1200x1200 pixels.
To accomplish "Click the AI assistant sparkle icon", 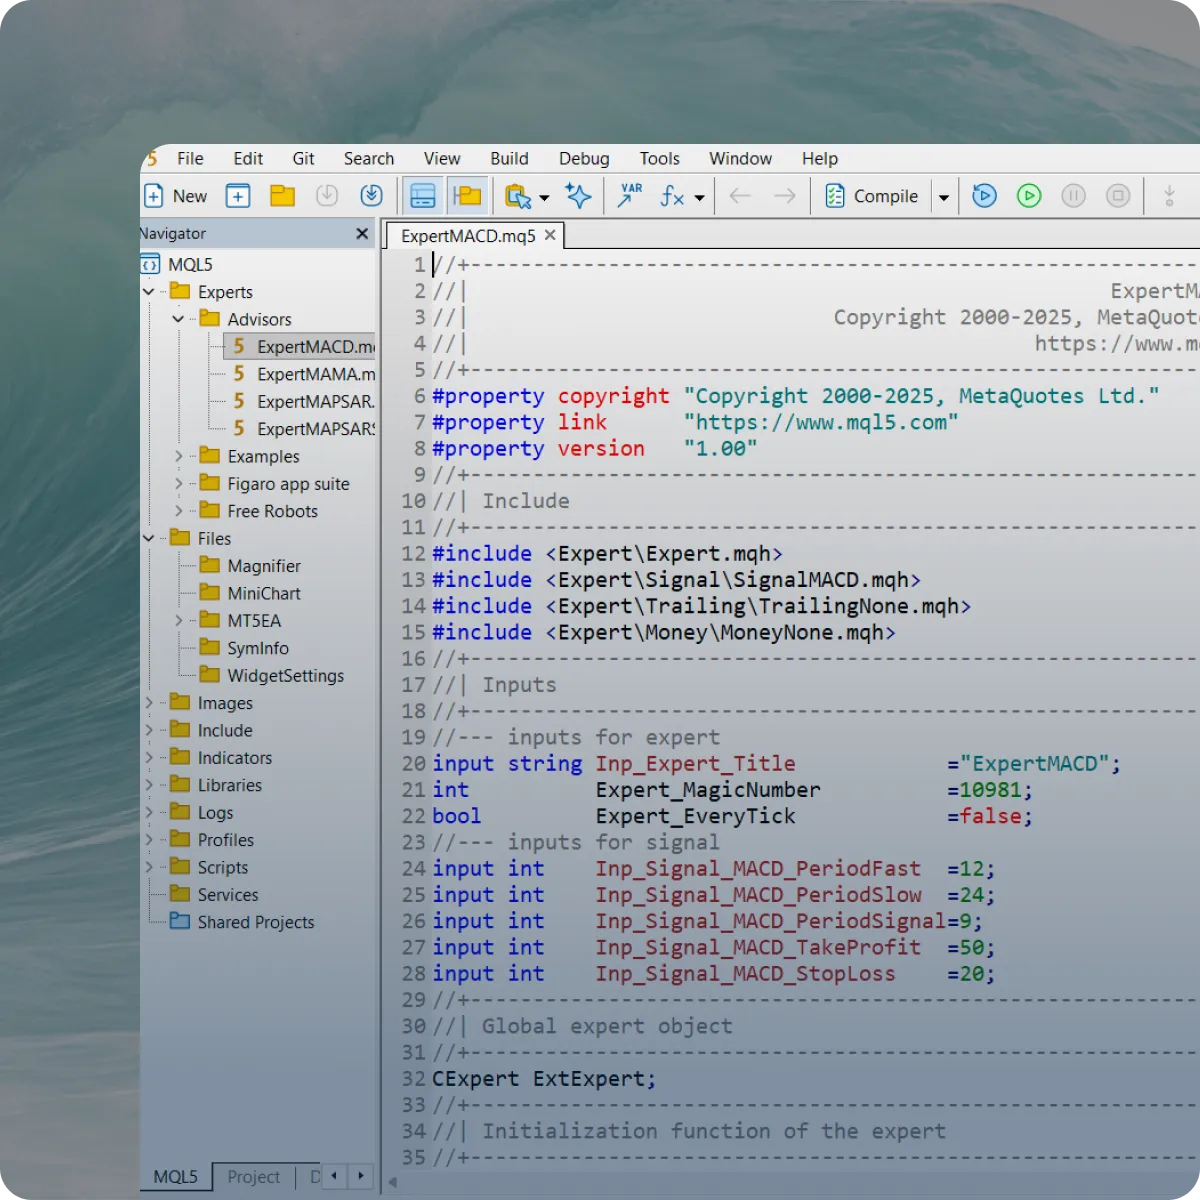I will pos(578,196).
